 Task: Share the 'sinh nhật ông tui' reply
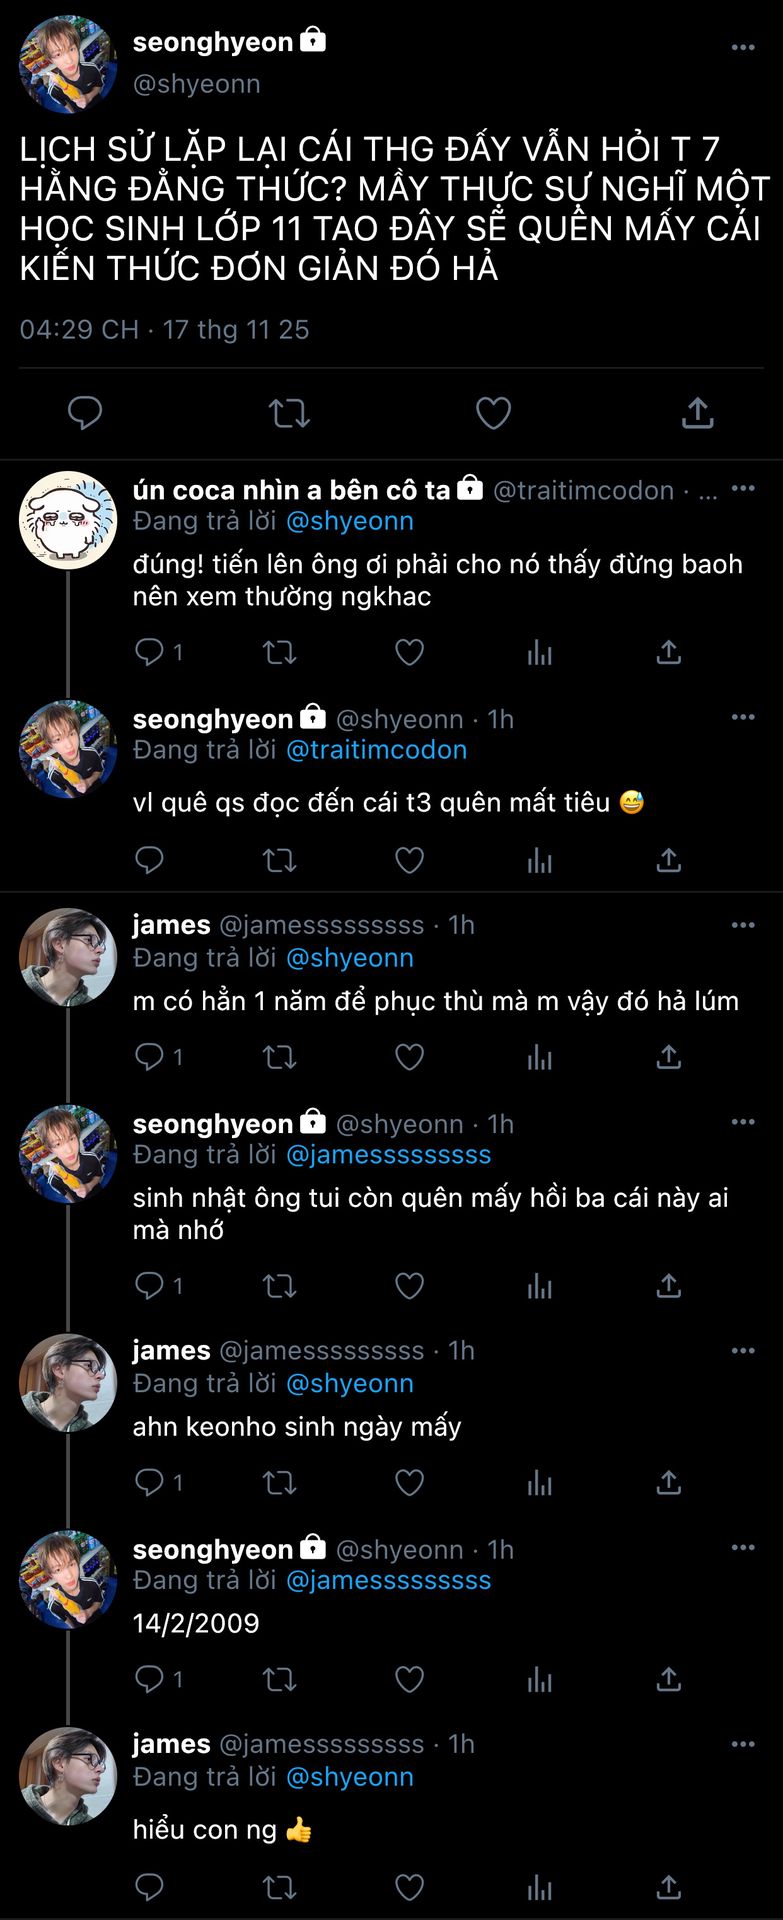click(x=668, y=1286)
